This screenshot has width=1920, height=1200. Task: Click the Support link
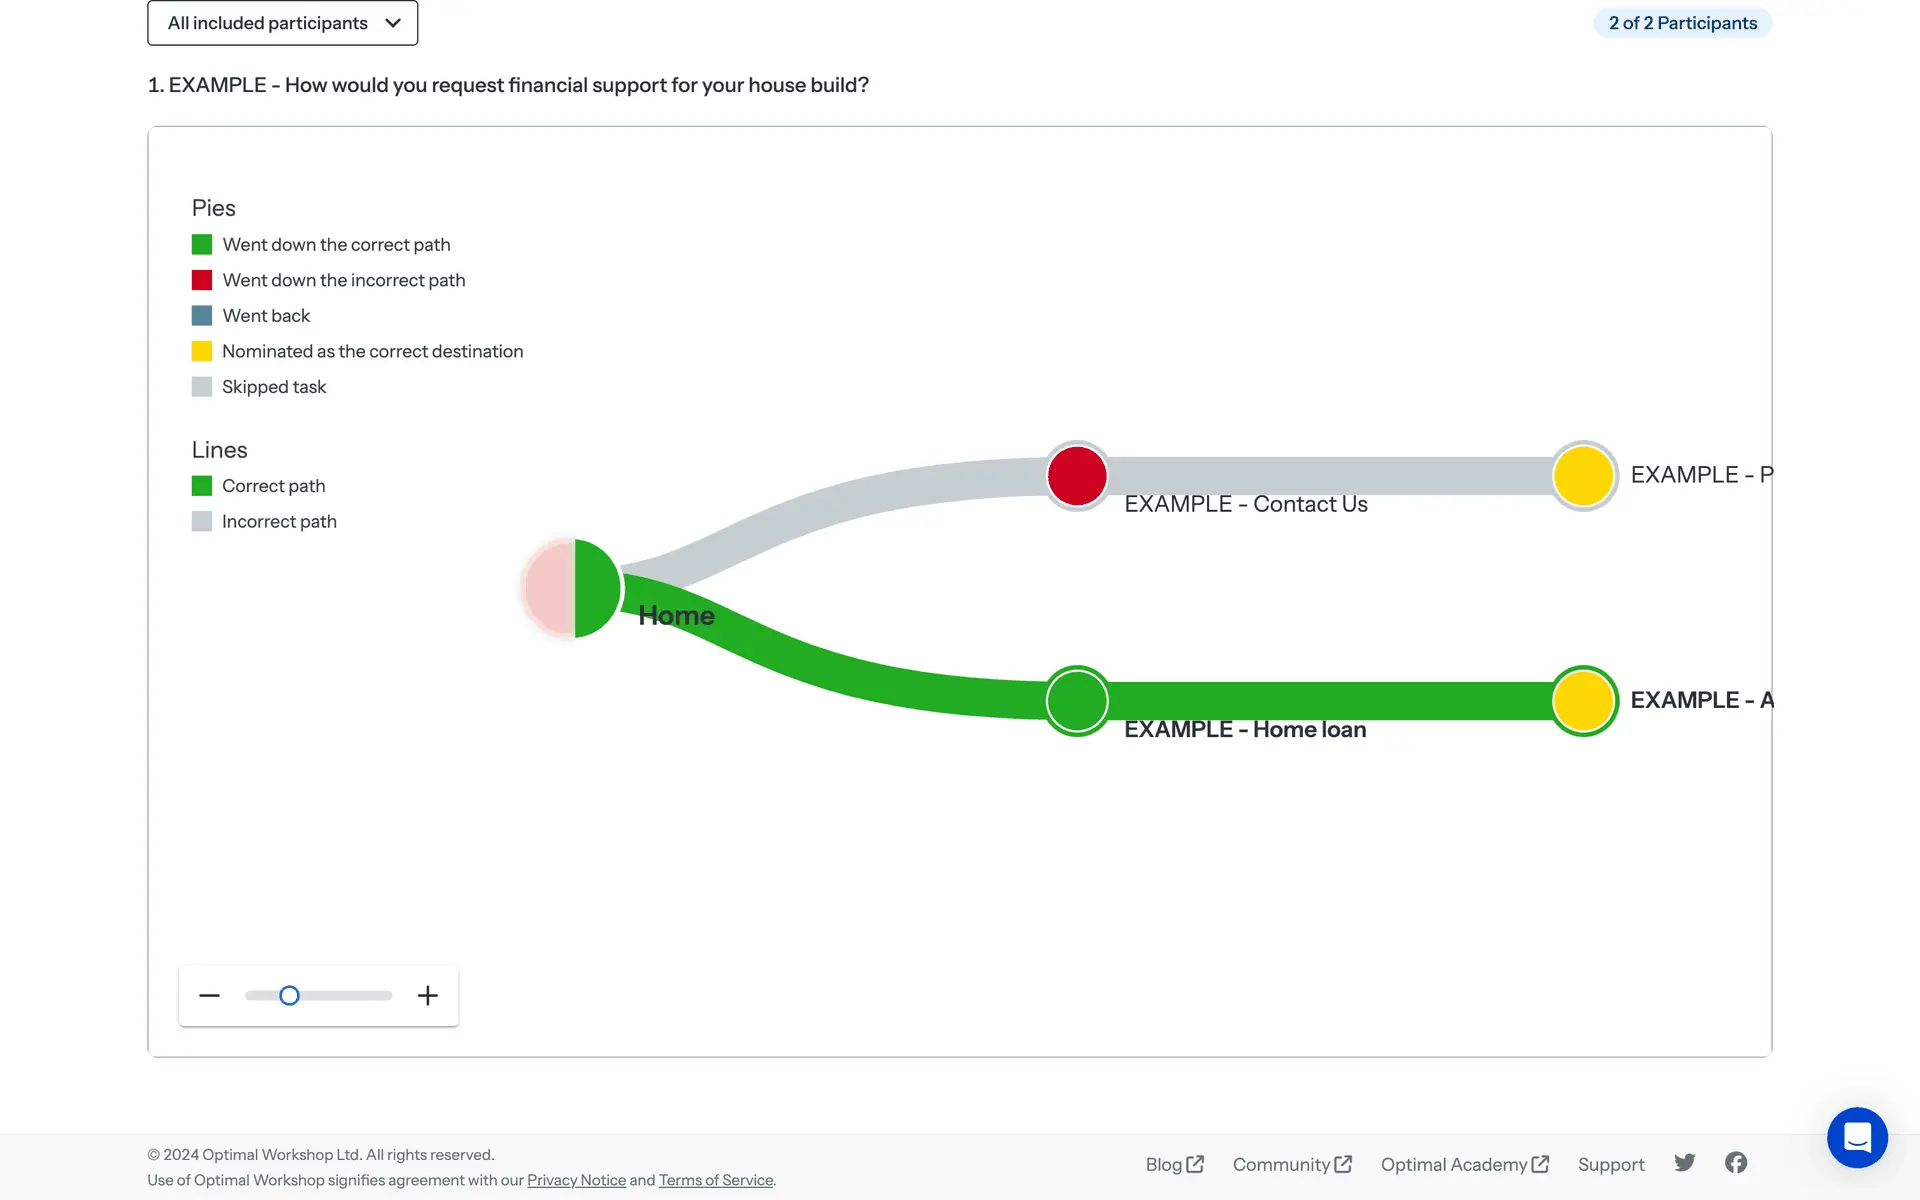[x=1611, y=1164]
